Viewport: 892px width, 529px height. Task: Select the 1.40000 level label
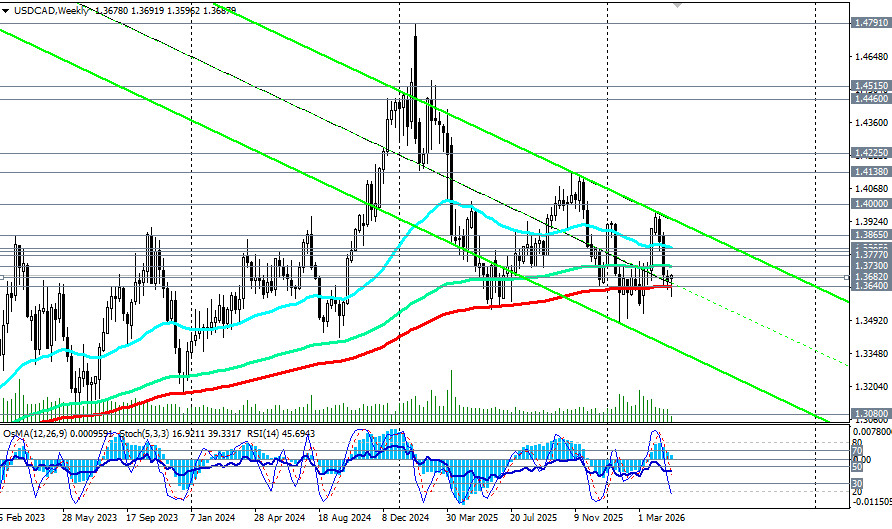[870, 203]
